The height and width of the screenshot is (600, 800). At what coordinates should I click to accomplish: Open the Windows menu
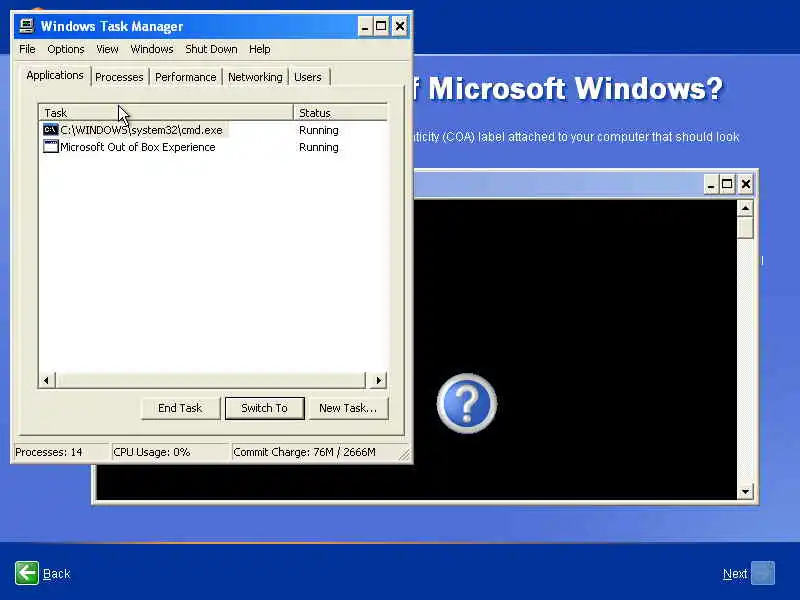152,49
